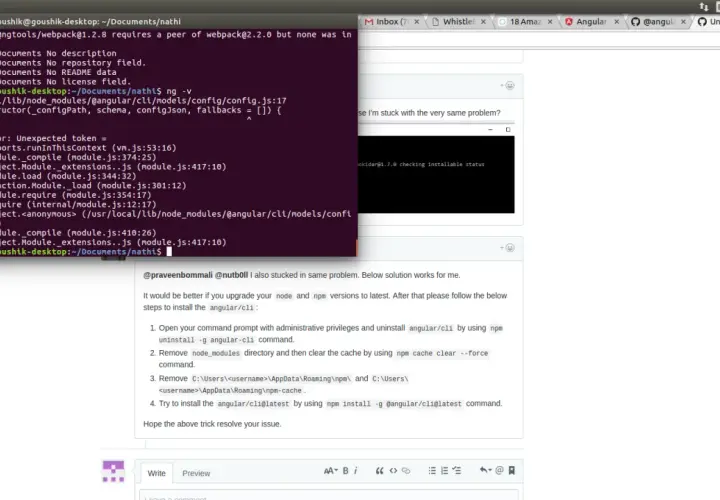This screenshot has height=500, width=720.
Task: Insert a numbered list
Action: [x=444, y=471]
